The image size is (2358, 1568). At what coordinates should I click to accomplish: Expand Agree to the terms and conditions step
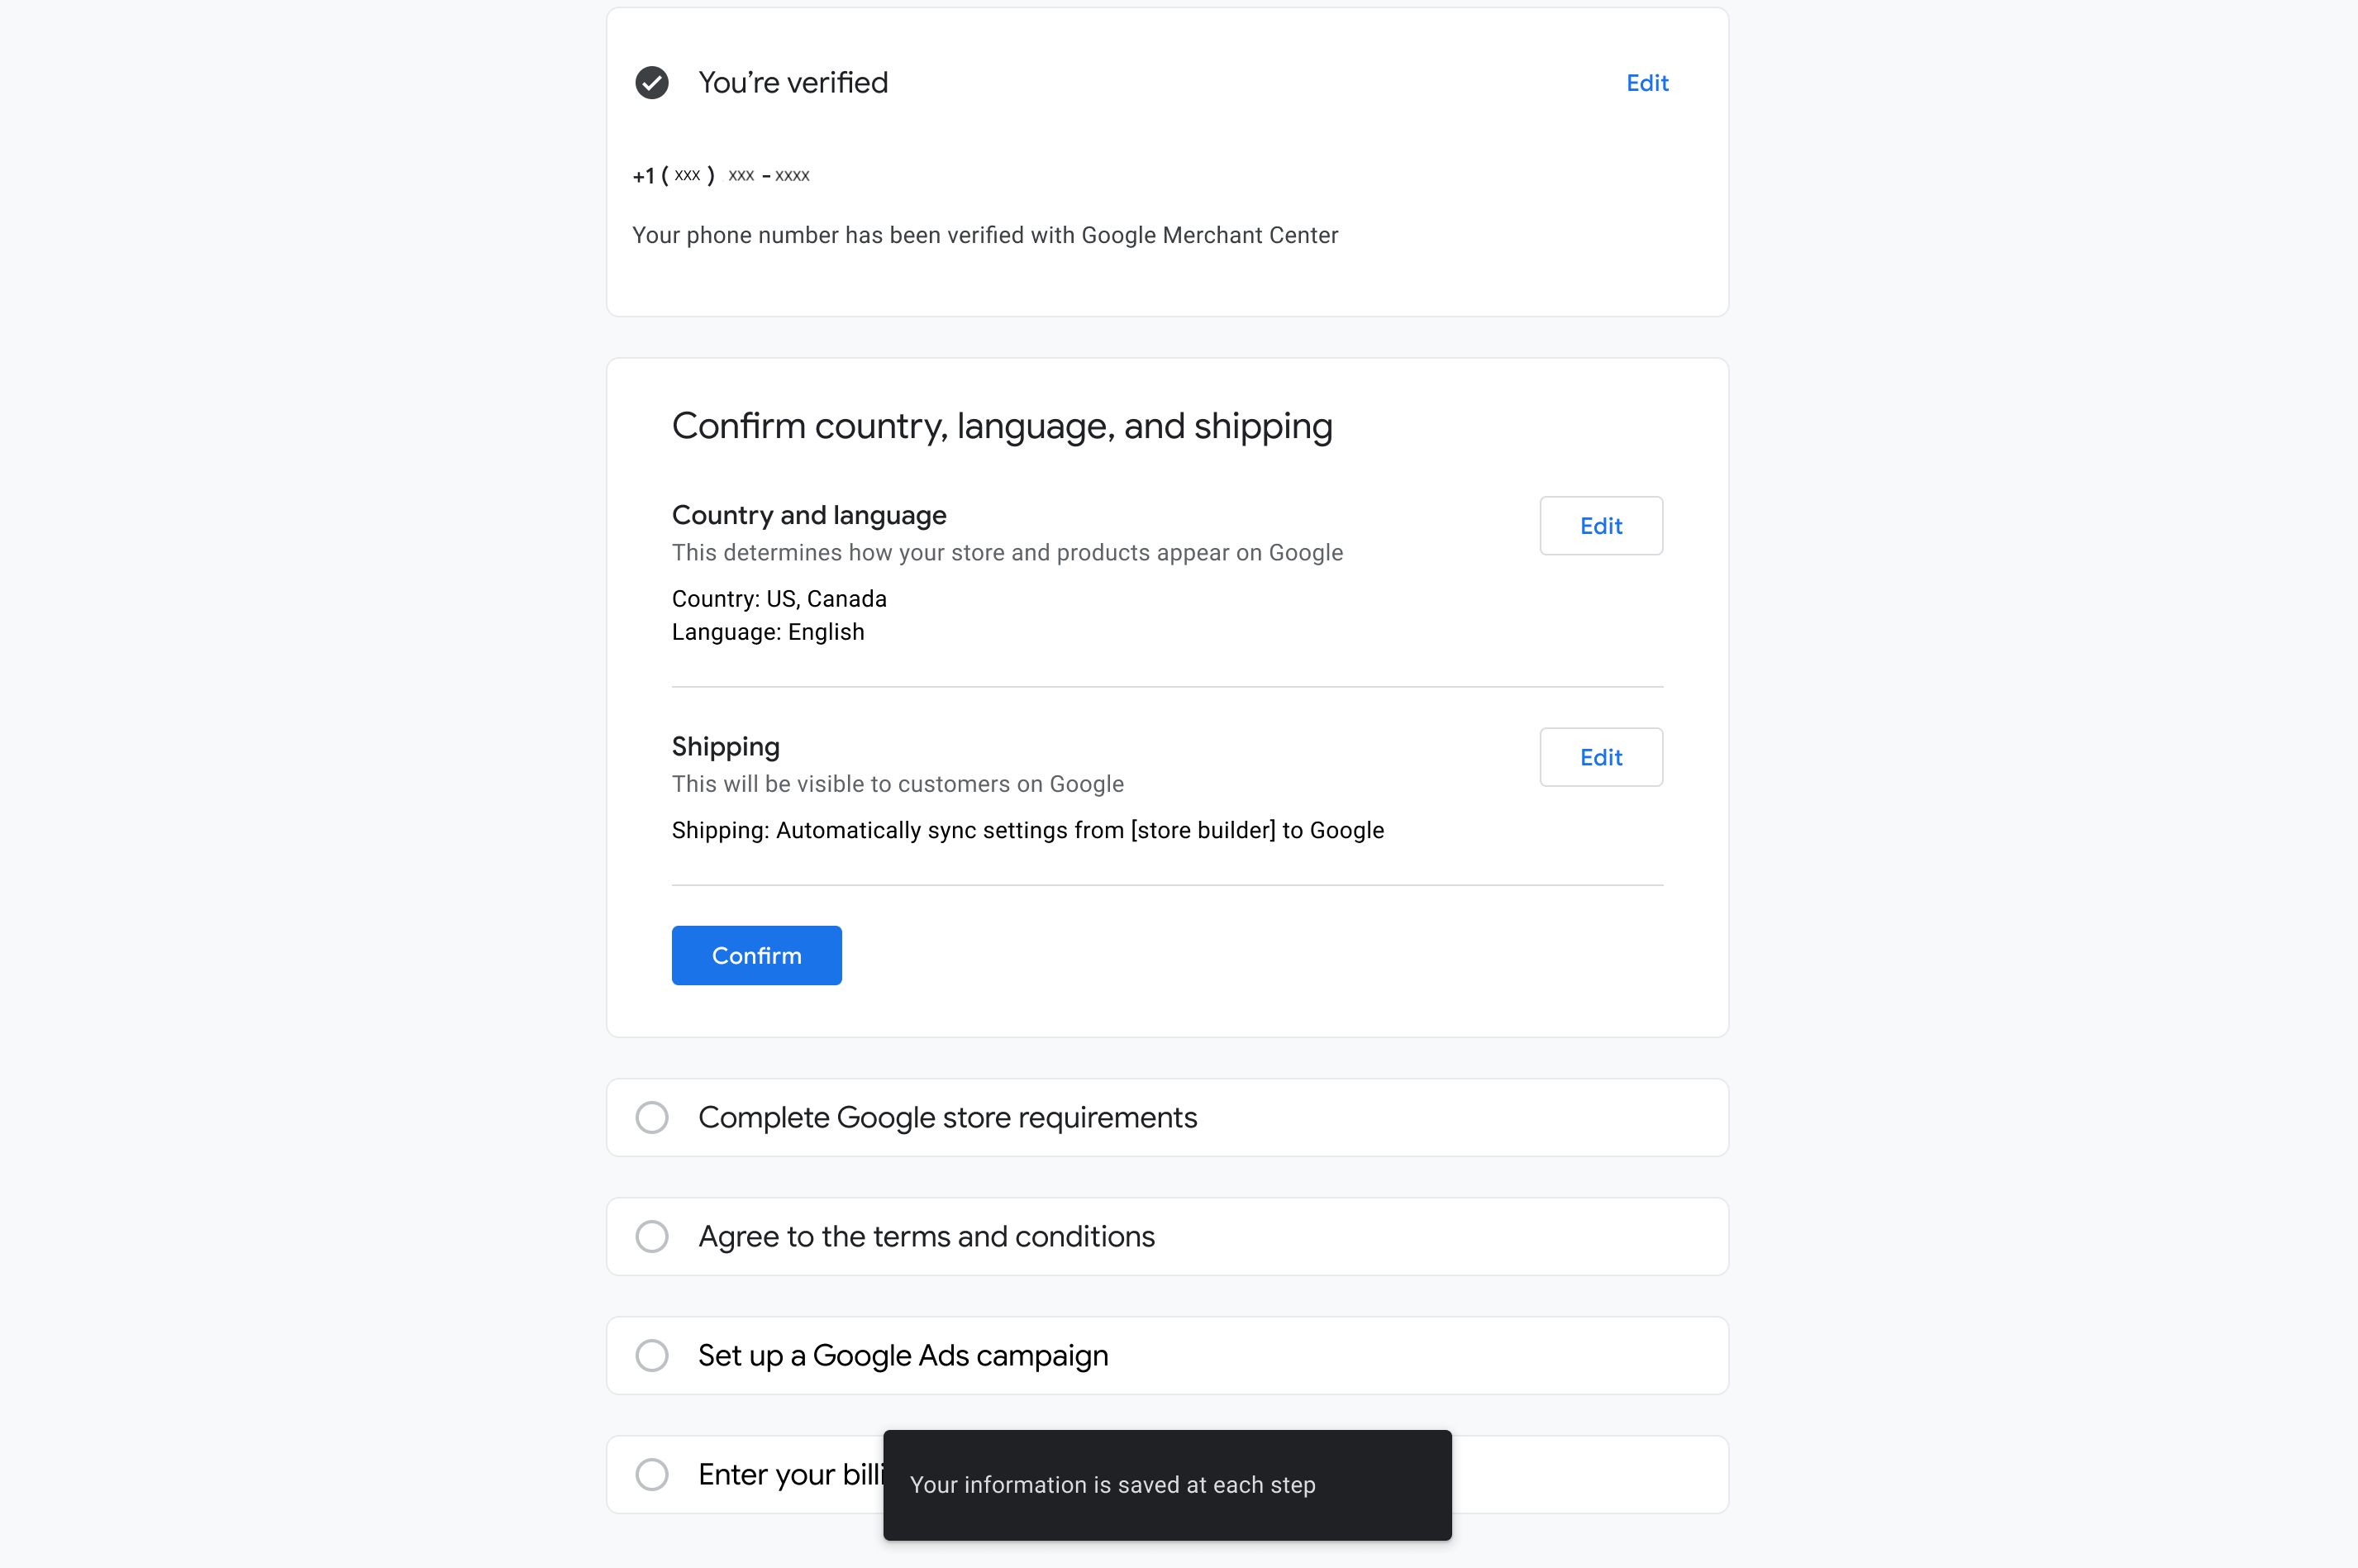point(926,1236)
